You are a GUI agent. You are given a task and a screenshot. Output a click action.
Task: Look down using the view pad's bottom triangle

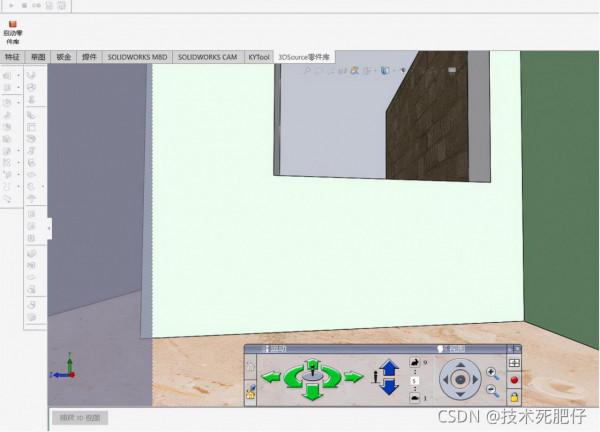point(460,394)
